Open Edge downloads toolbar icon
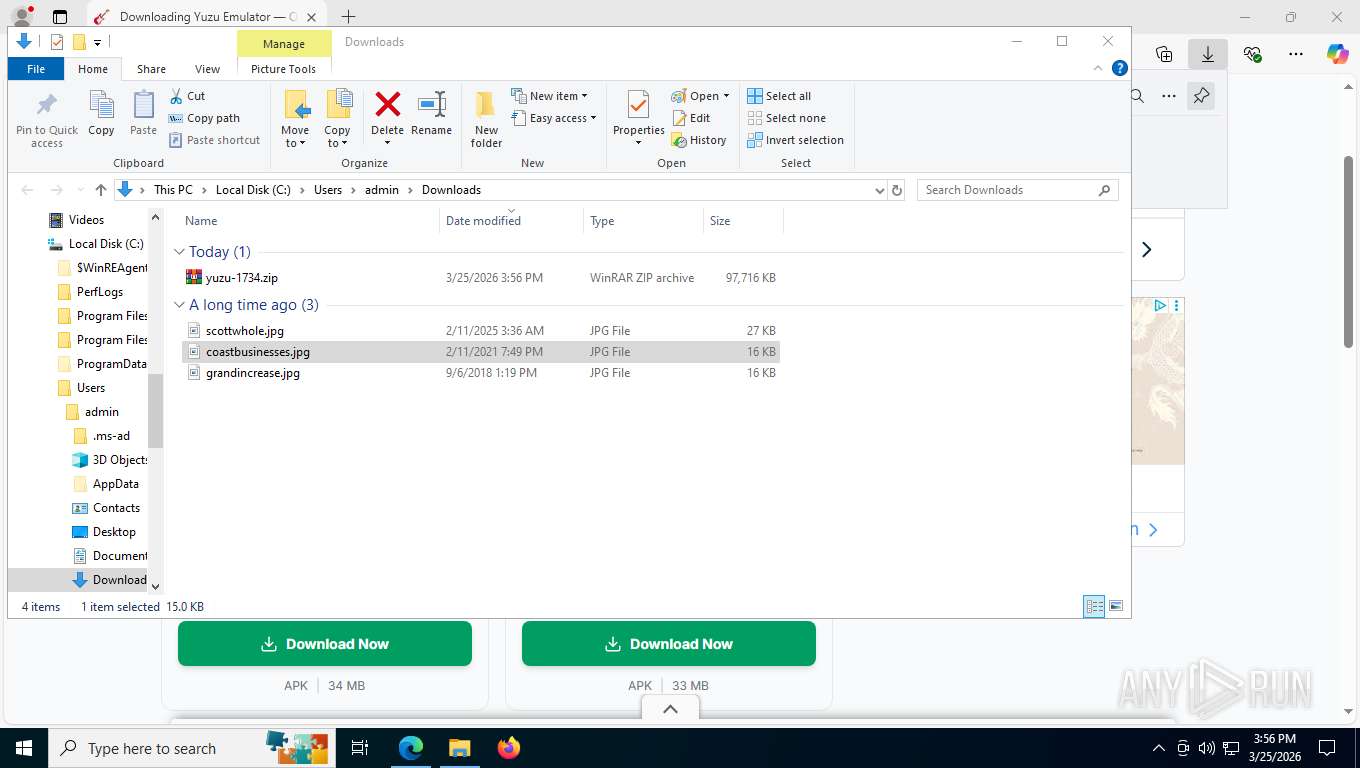 (x=1207, y=54)
